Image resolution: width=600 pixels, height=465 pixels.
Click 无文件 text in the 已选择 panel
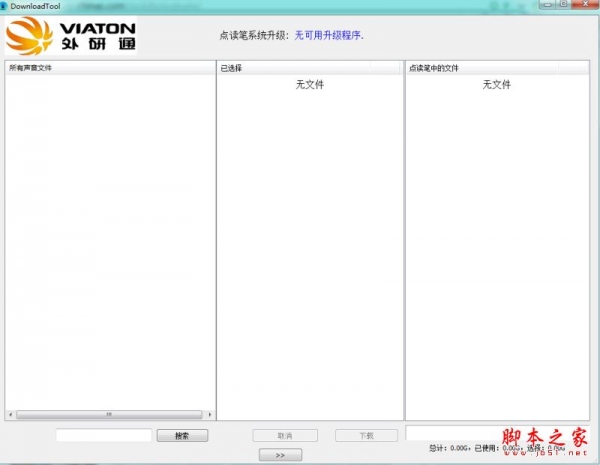310,85
